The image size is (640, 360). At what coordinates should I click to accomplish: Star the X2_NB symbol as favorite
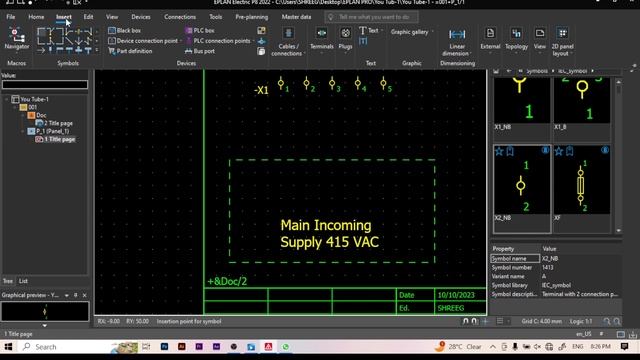[499, 151]
